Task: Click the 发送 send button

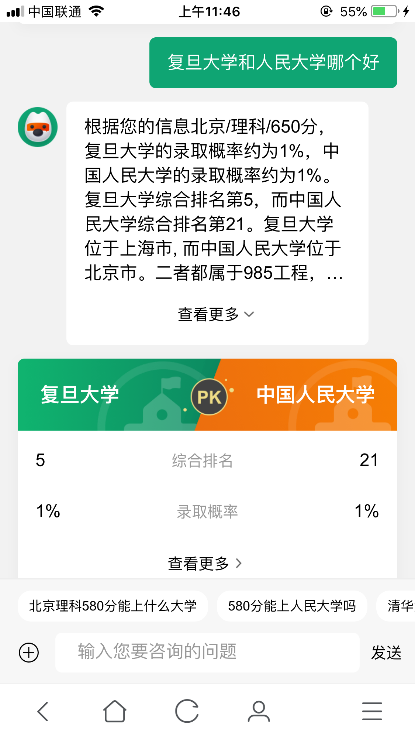Action: pyautogui.click(x=386, y=653)
